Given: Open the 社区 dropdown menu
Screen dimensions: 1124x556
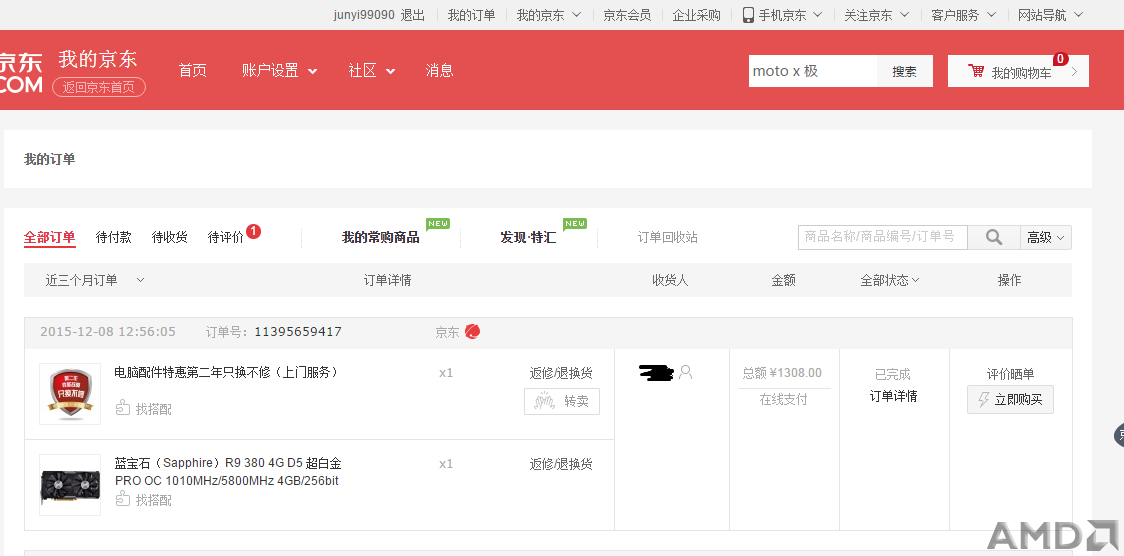Looking at the screenshot, I should pos(371,70).
